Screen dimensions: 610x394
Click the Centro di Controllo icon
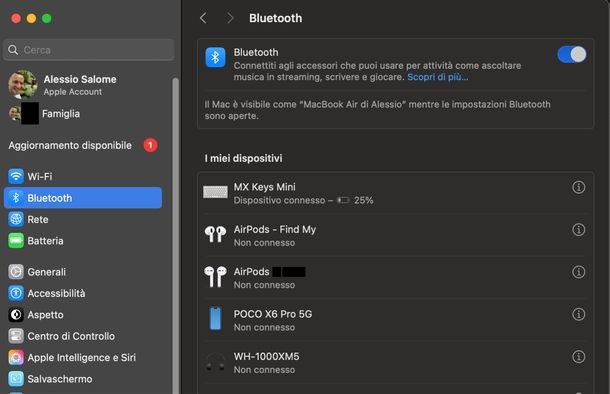coord(16,336)
